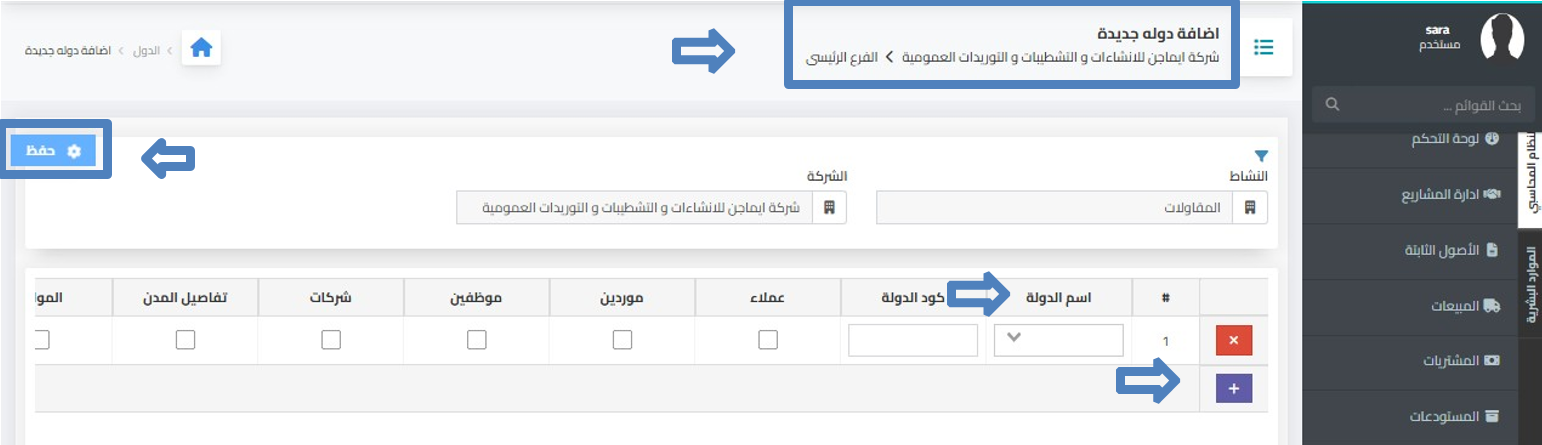
Task: Tick the موظفين checkbox in row 1
Action: coord(477,340)
